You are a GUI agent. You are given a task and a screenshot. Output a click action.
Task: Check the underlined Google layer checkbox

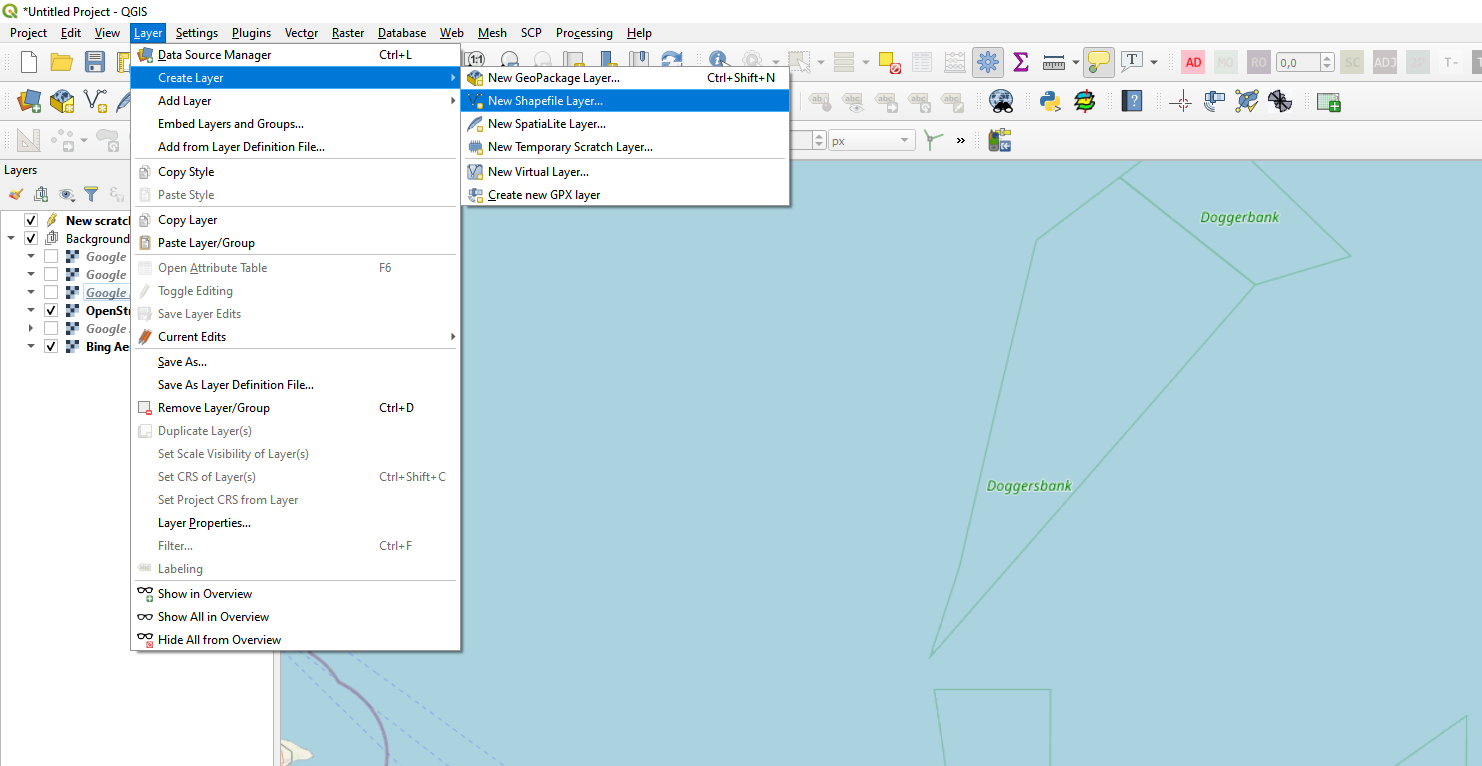pos(51,292)
